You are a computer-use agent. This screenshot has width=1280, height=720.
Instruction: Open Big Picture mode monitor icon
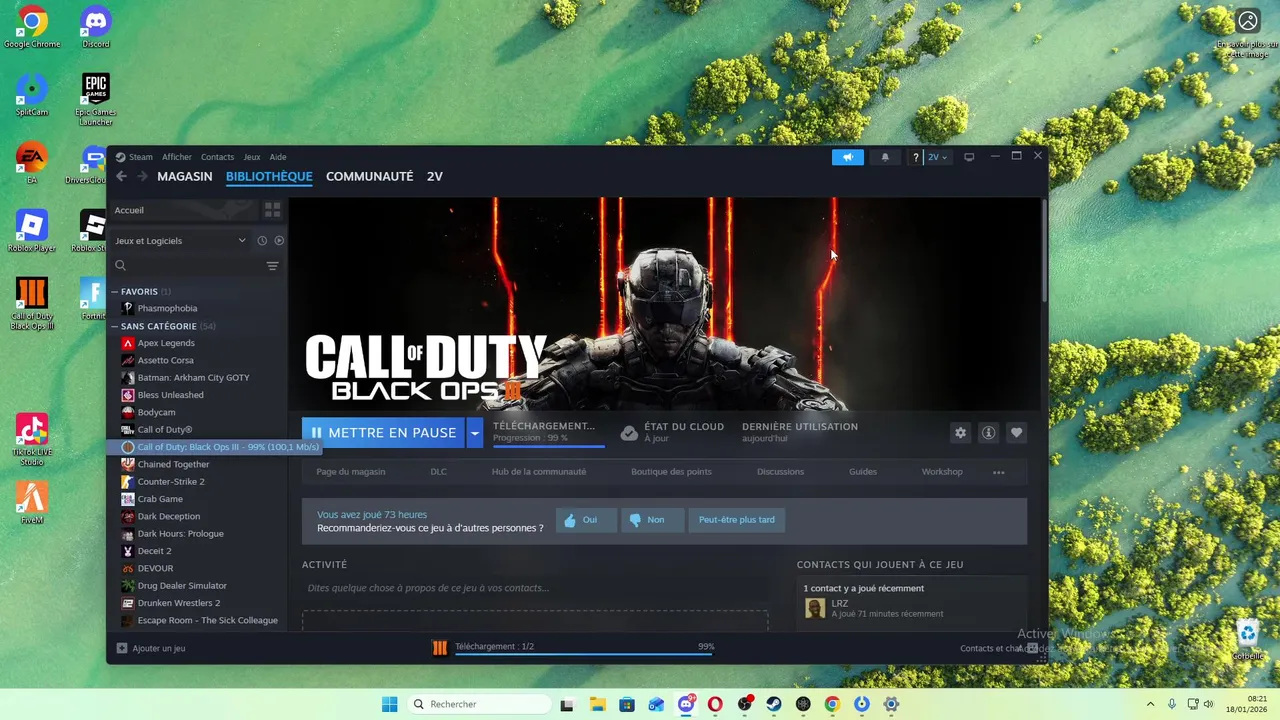point(968,157)
